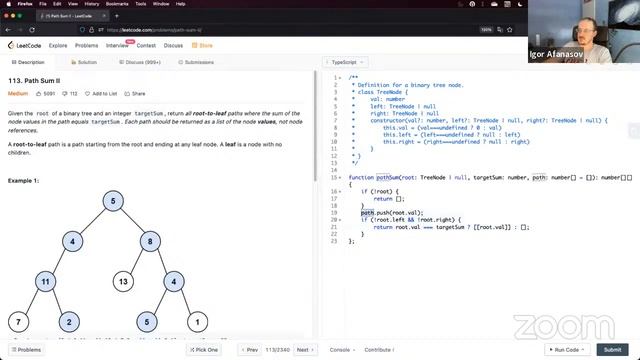Open the Store navbar link
640x360 pixels.
pos(202,45)
